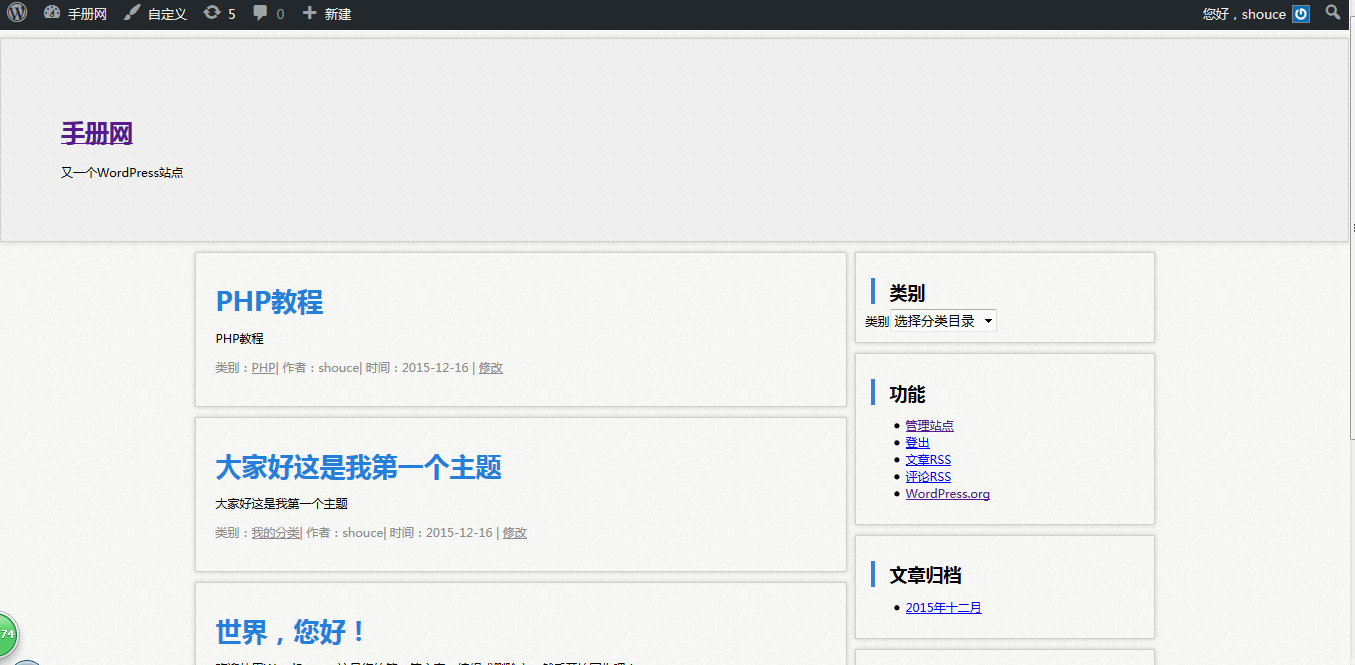Open the 您好，shouce account menu

pos(1244,14)
